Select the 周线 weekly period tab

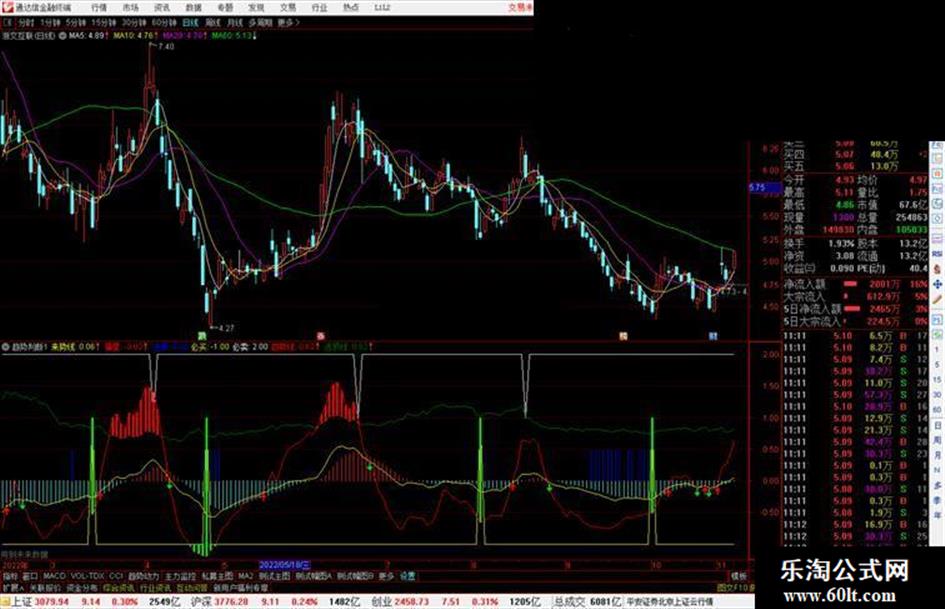point(212,23)
